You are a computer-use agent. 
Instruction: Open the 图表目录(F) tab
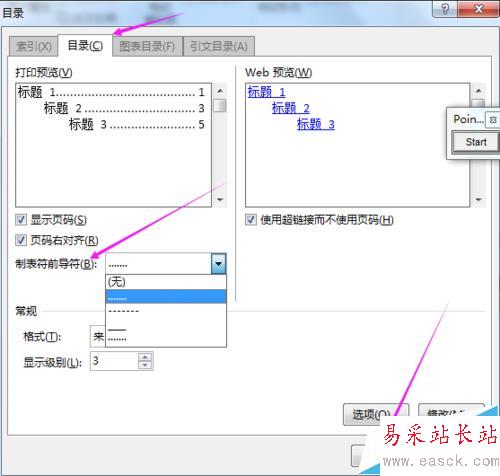[147, 46]
